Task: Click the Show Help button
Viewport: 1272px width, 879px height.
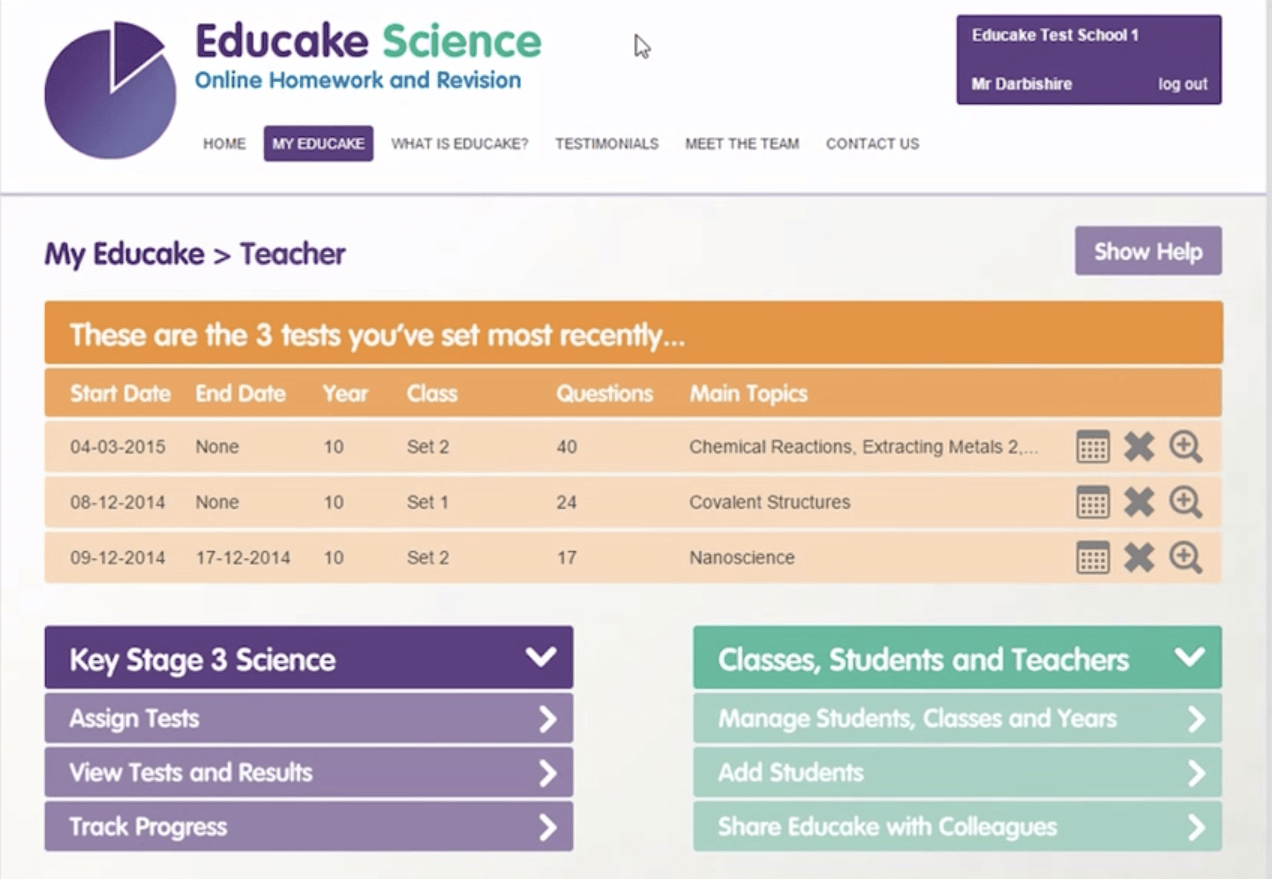Action: pyautogui.click(x=1148, y=251)
